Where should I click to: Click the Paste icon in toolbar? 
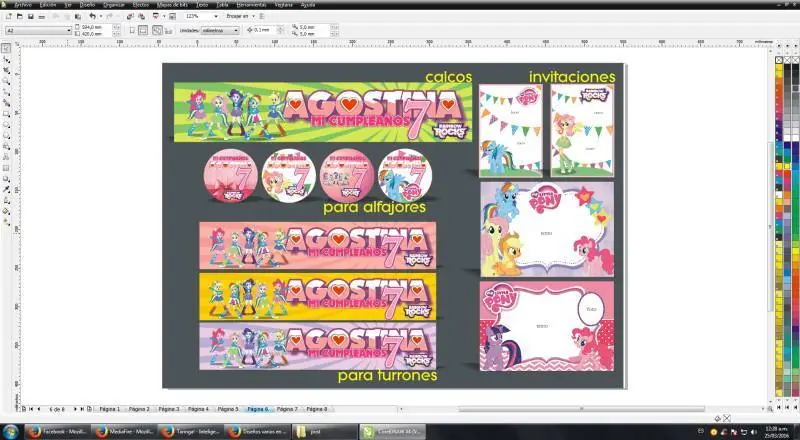(x=78, y=16)
